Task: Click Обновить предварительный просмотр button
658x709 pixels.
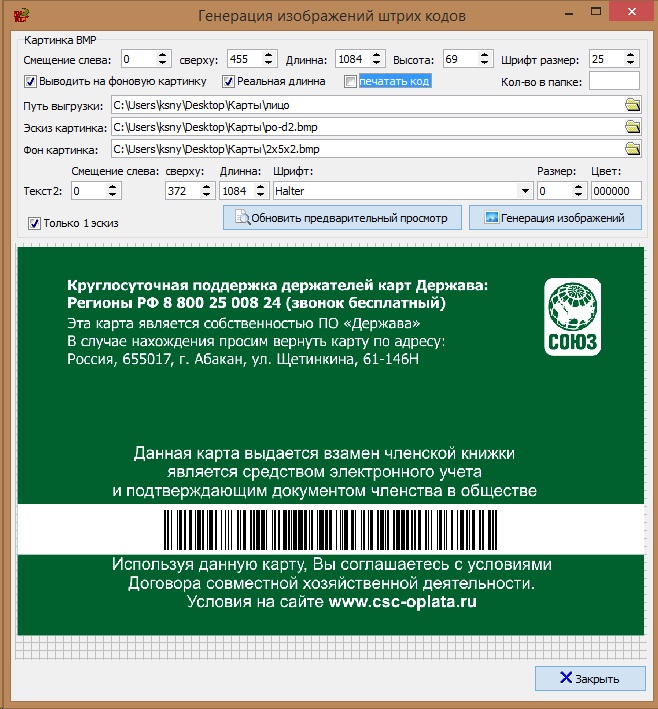Action: (342, 218)
